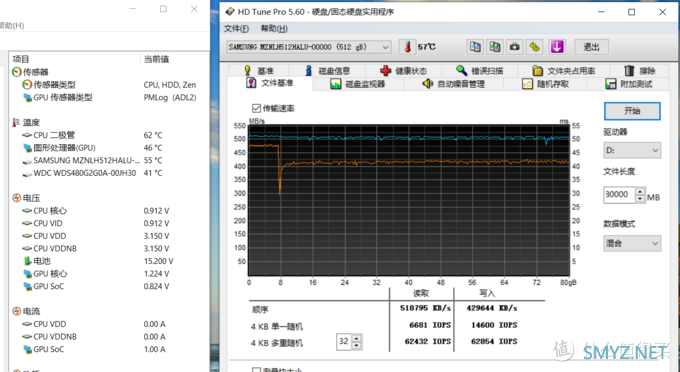The image size is (680, 372).
Task: Click the copy text info to clipboard icon
Action: [475, 47]
